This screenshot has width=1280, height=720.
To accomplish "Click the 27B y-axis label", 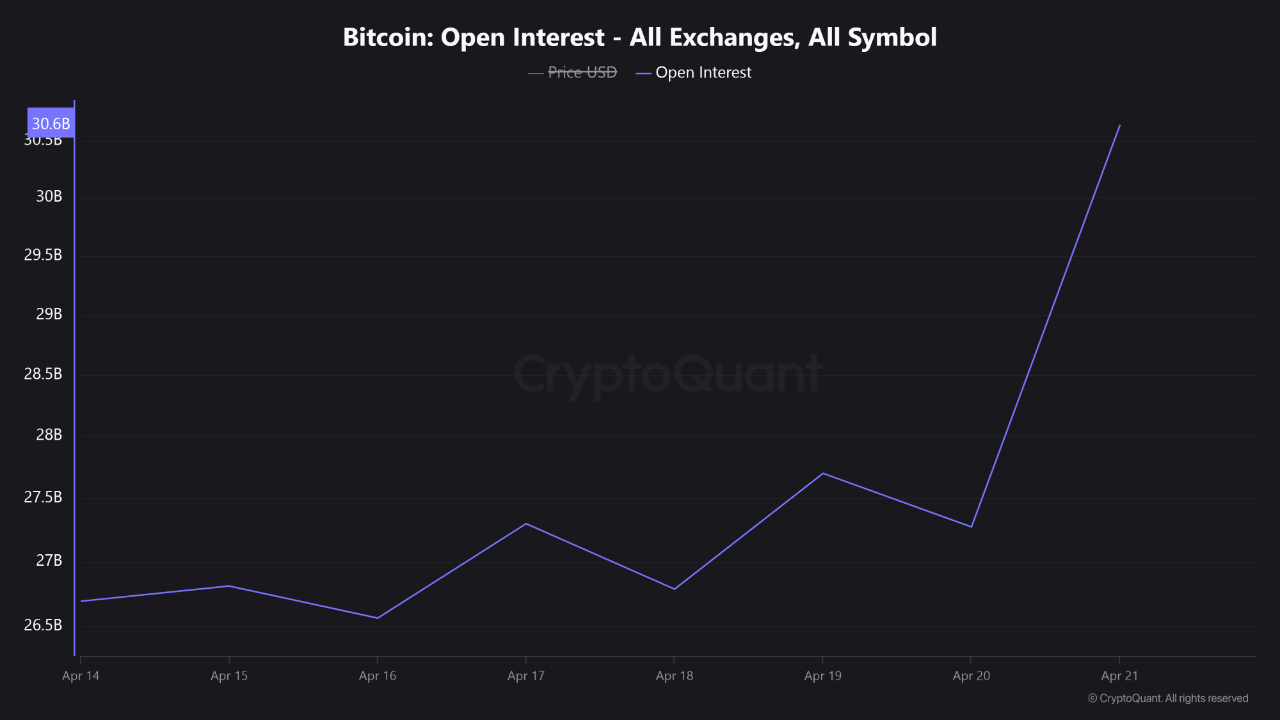I will pyautogui.click(x=49, y=560).
